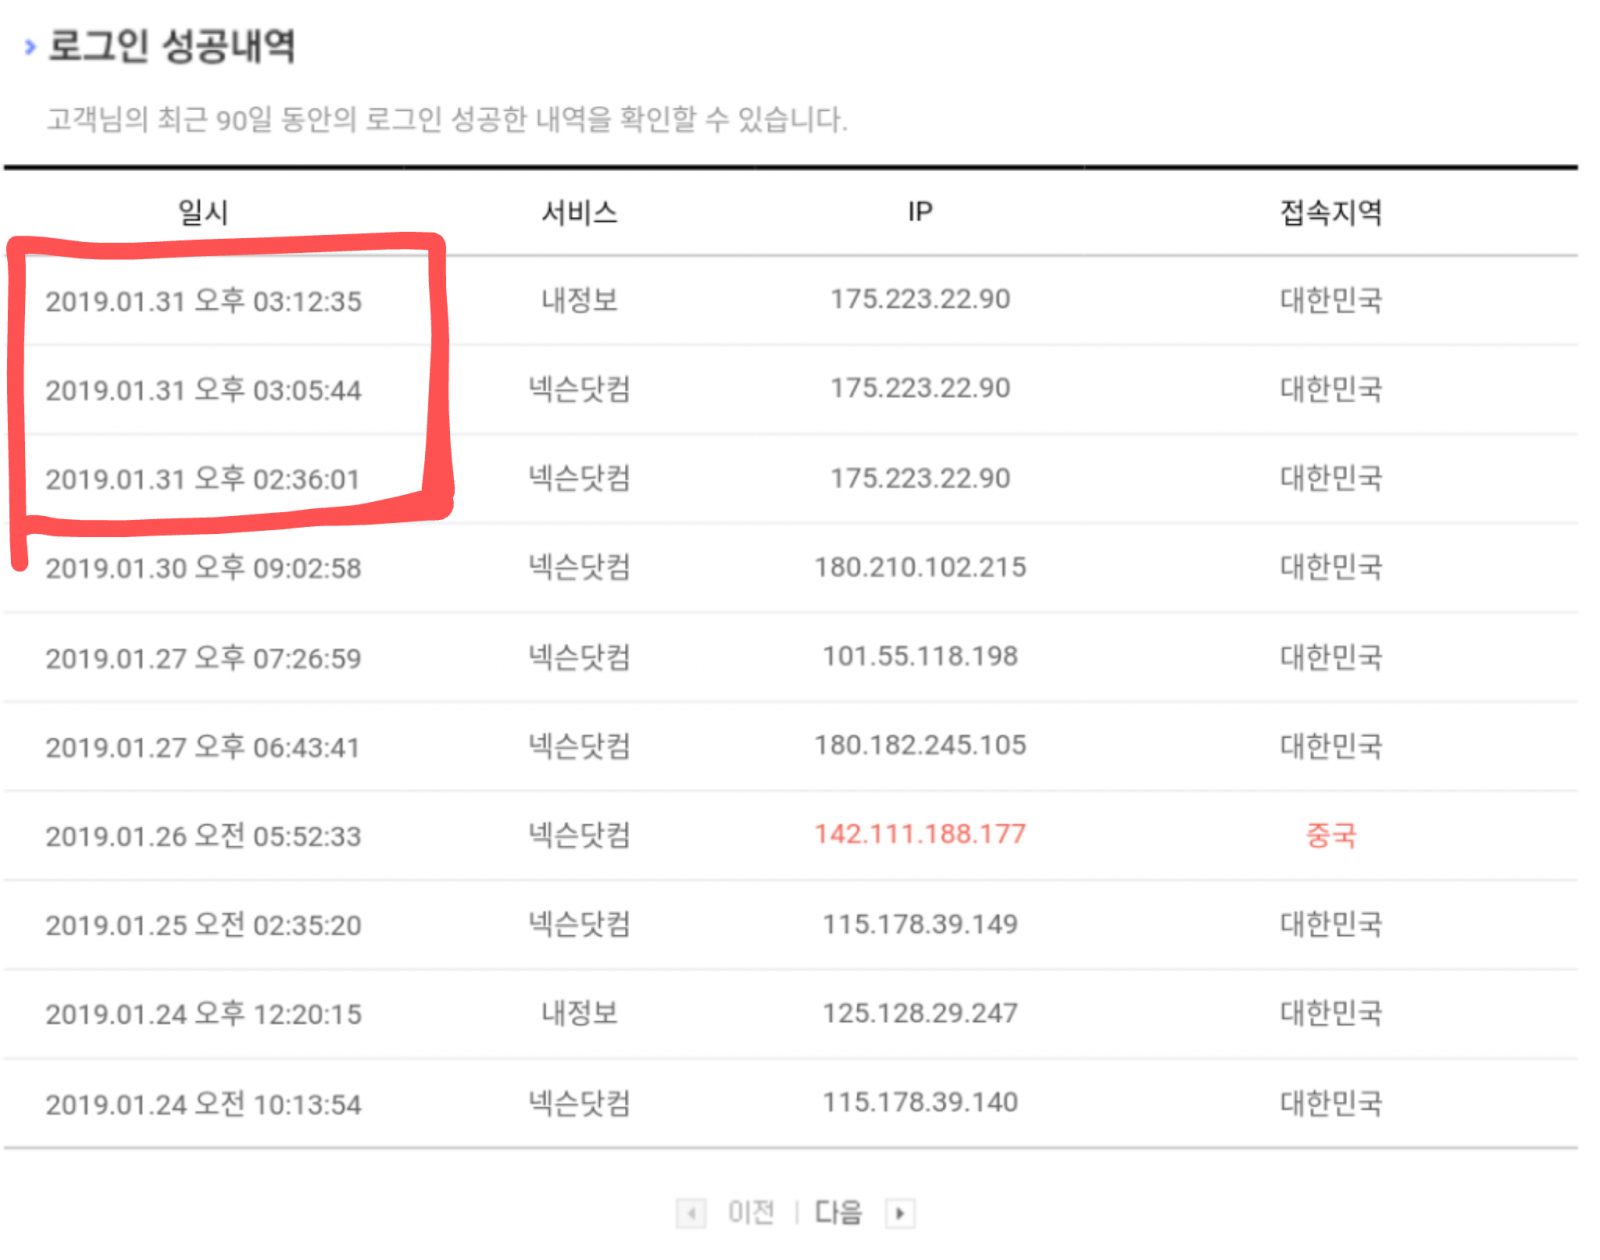Select the 2019.01.31 오후 03:12:35 login entry
This screenshot has height=1260, width=1600.
point(205,301)
